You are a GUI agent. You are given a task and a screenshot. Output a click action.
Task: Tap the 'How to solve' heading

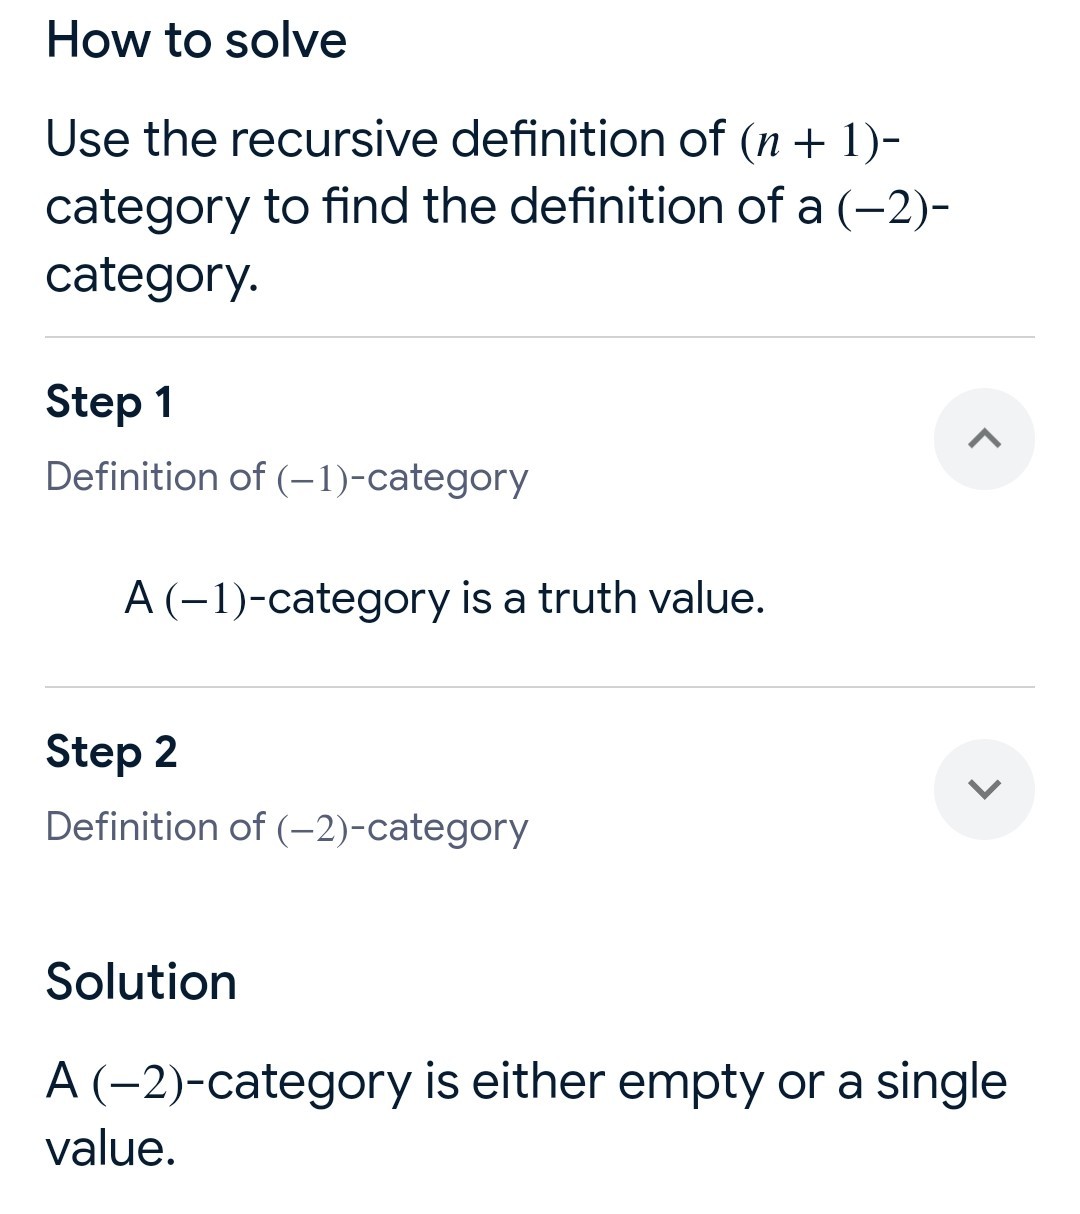(197, 41)
